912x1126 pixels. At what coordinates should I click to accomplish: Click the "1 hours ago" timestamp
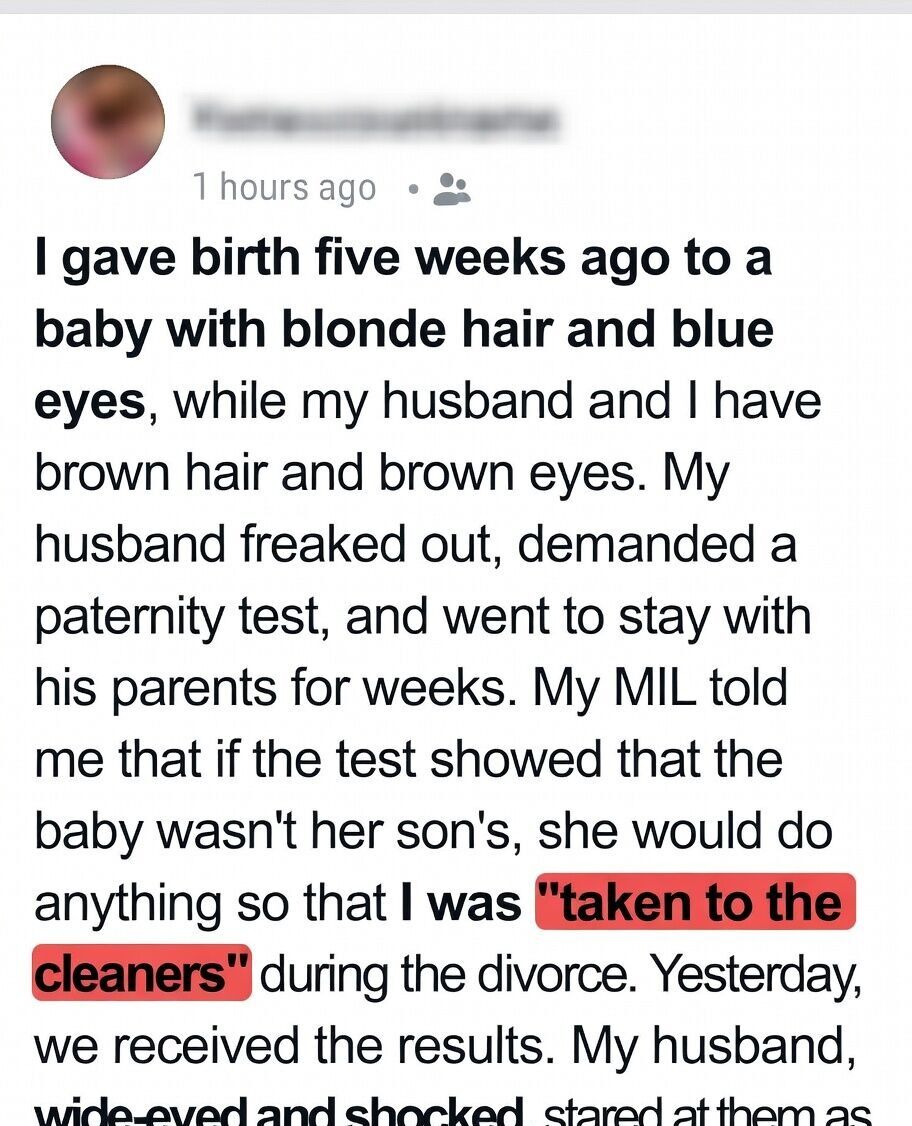[x=285, y=187]
